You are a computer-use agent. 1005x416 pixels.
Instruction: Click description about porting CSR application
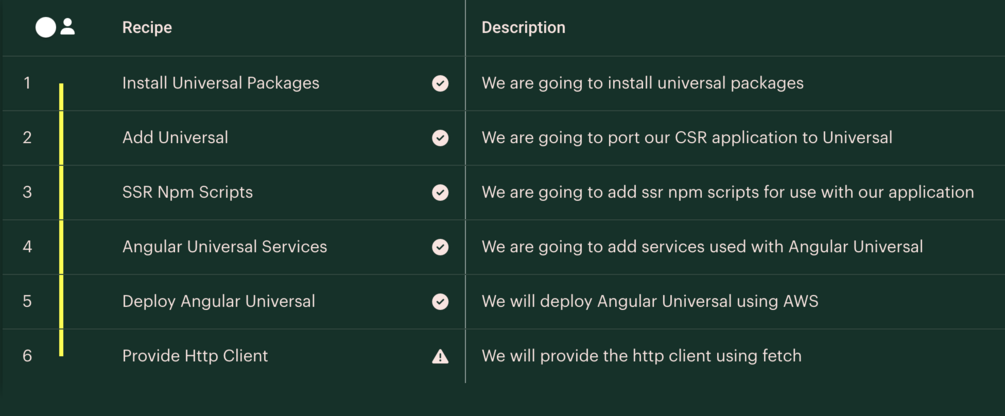tap(687, 138)
